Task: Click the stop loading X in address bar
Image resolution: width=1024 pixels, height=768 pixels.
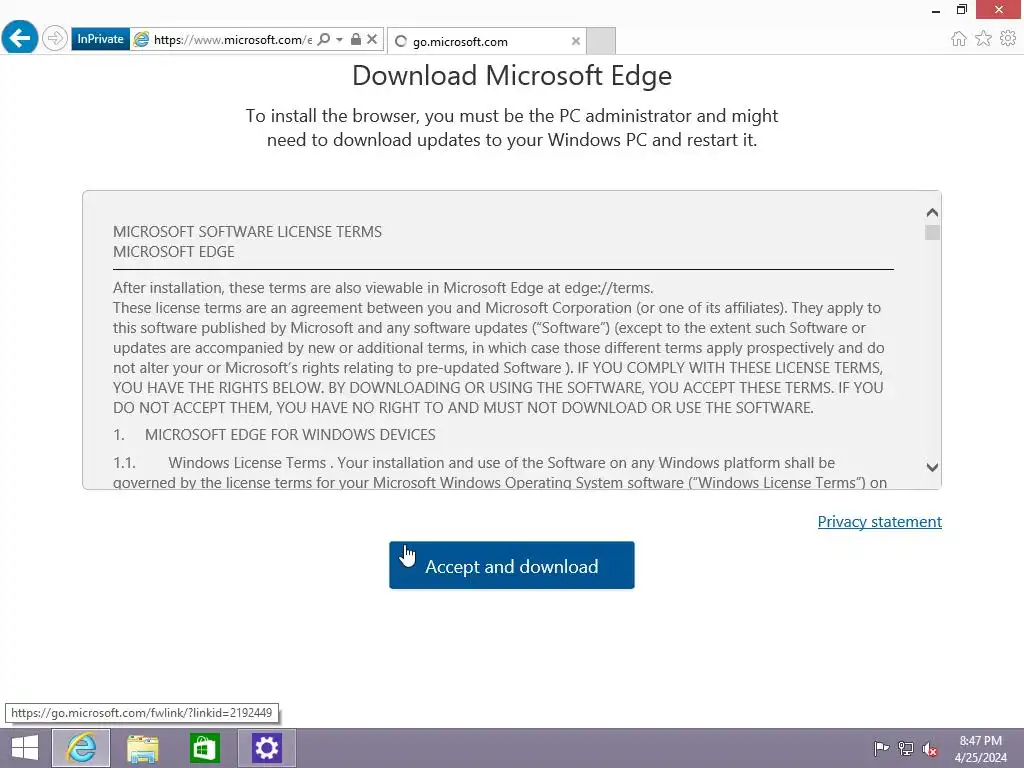Action: tap(372, 39)
